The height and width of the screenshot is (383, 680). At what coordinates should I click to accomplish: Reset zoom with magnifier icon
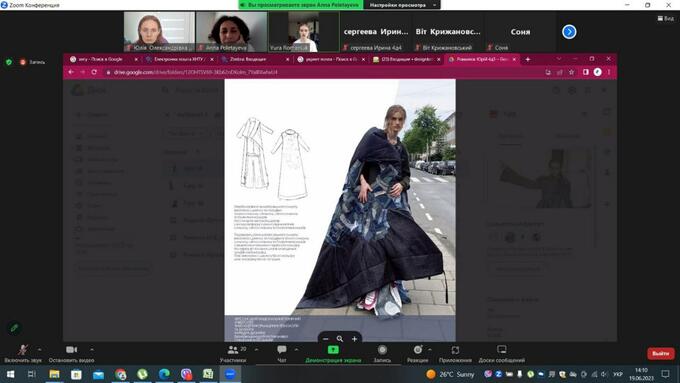(340, 339)
